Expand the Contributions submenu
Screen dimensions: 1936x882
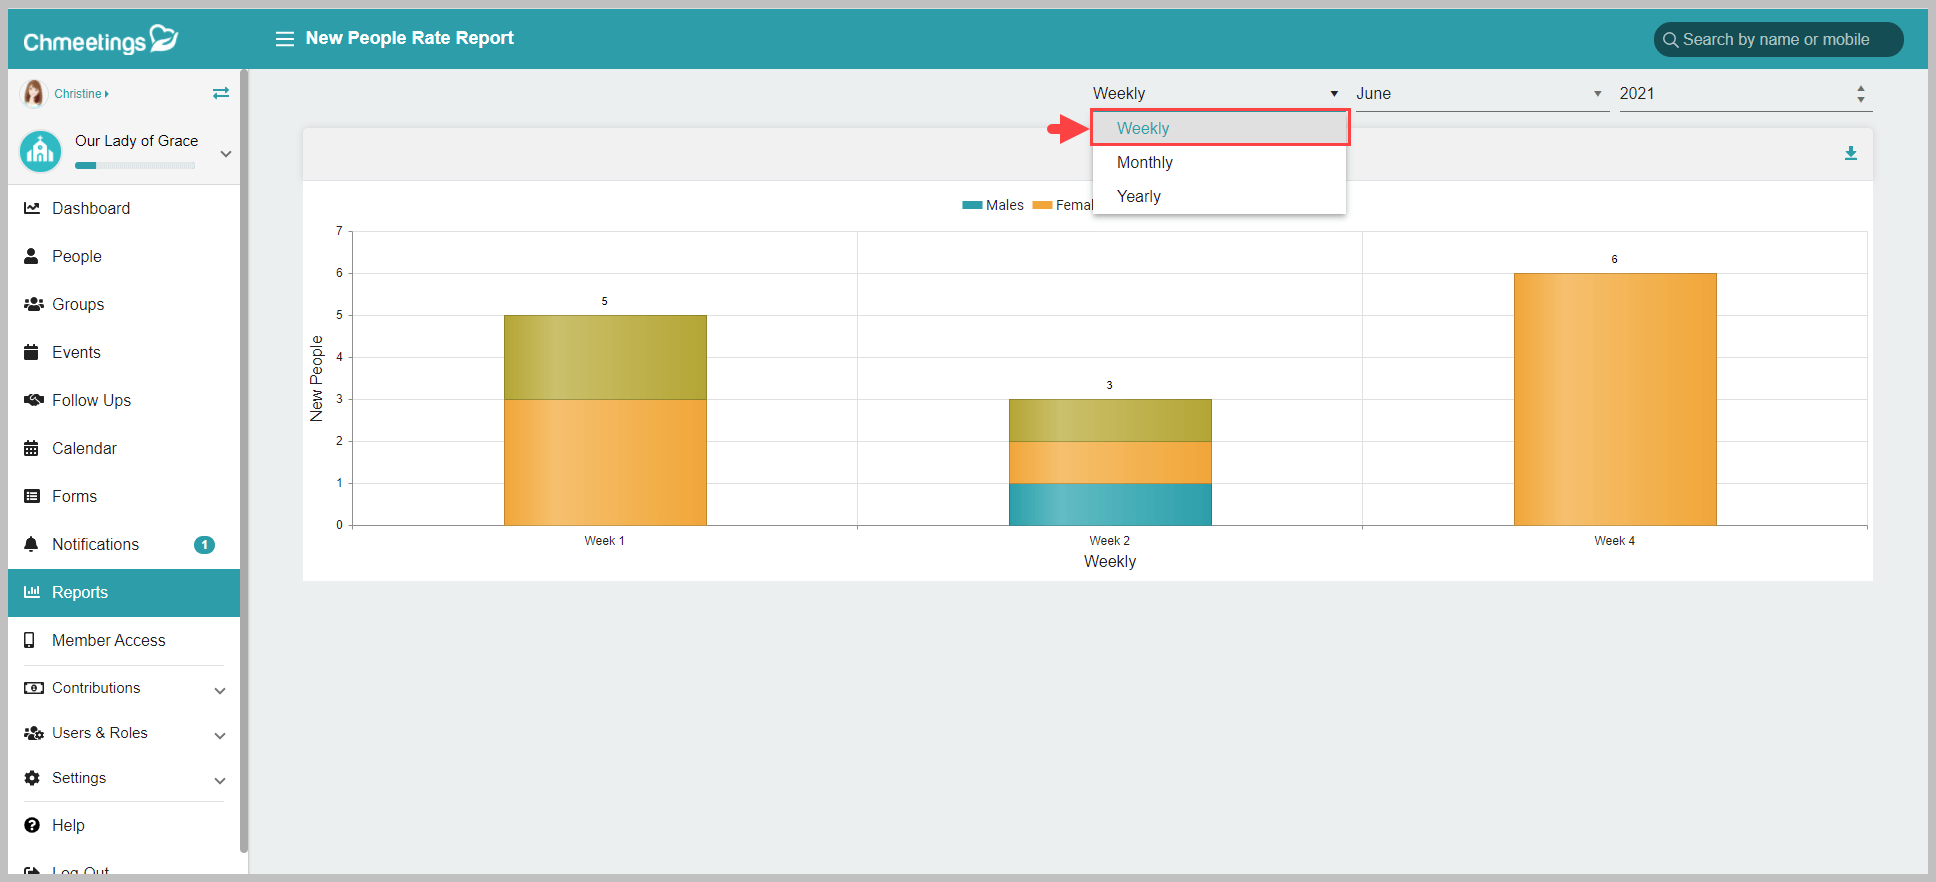tap(220, 690)
